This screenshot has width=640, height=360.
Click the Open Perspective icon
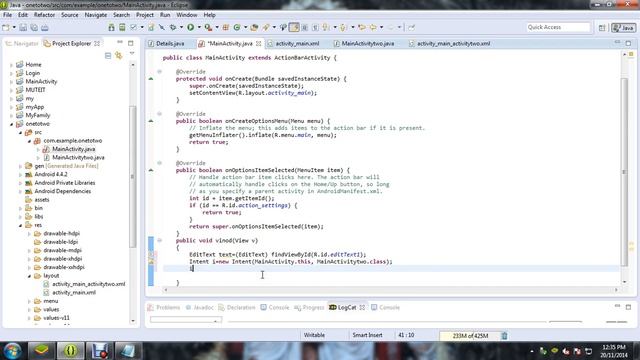(x=602, y=27)
